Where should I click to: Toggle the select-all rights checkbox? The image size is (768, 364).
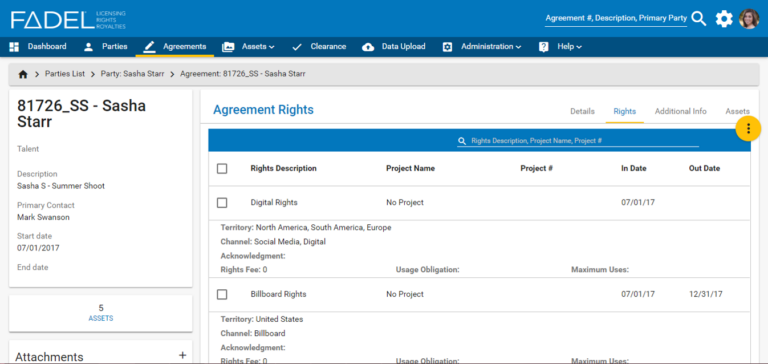[222, 169]
